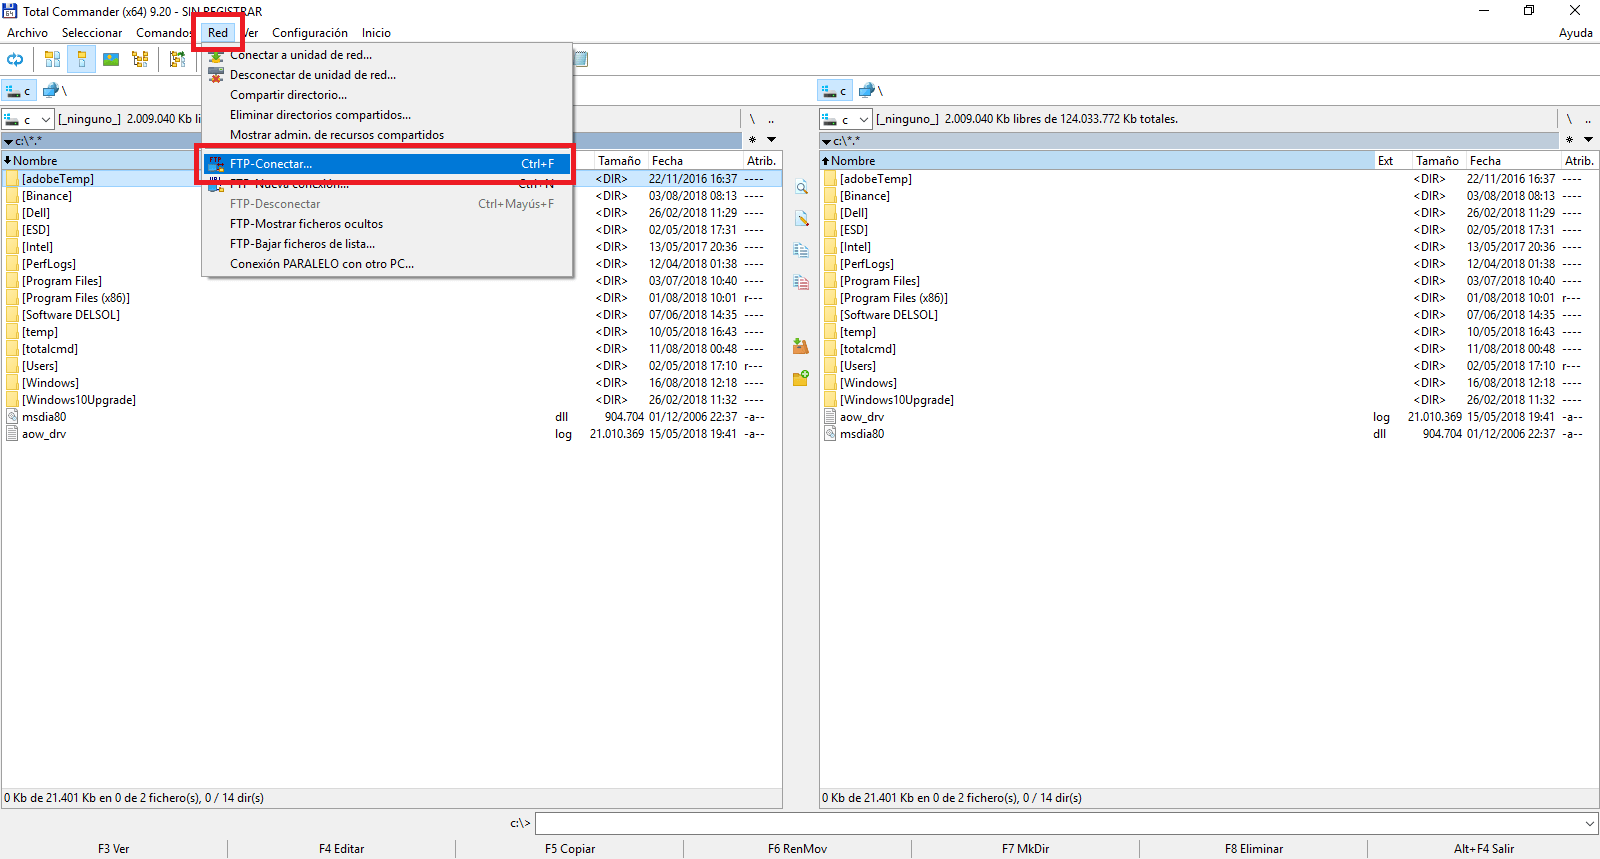Viewport: 1600px width, 859px height.
Task: Toggle the full file view toolbar icon
Action: pos(82,59)
